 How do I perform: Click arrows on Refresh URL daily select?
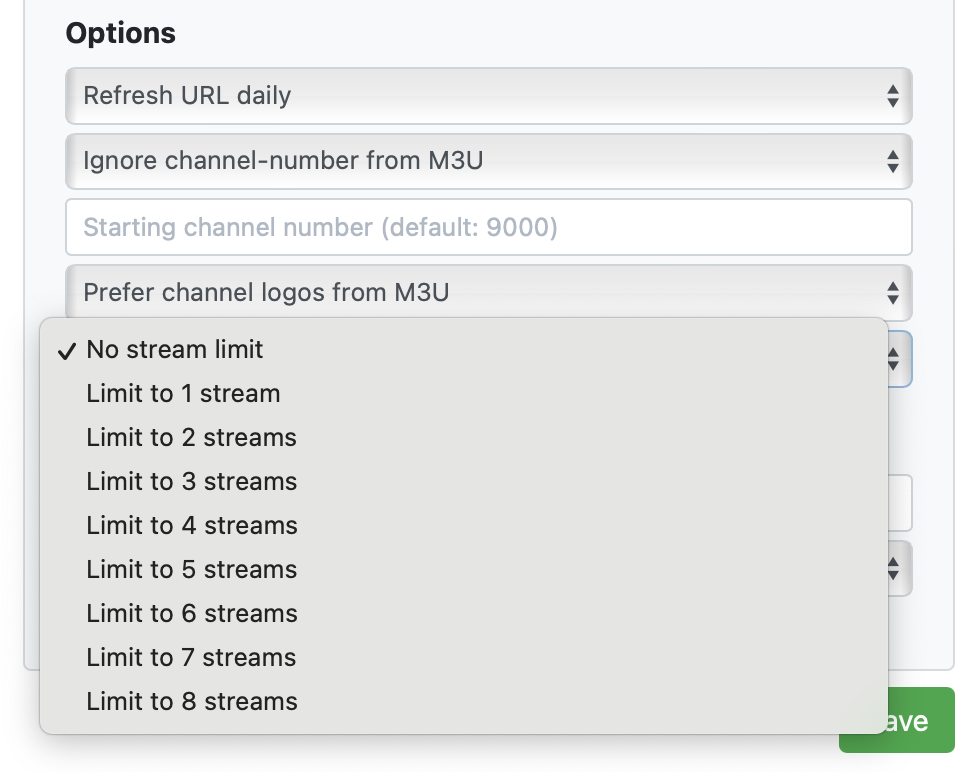coord(893,97)
